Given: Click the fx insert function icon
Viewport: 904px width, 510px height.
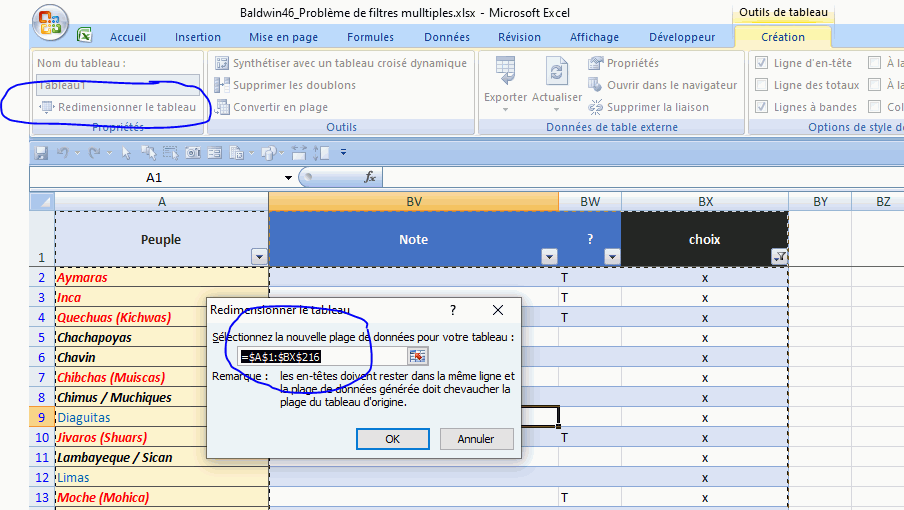Looking at the screenshot, I should tap(370, 177).
